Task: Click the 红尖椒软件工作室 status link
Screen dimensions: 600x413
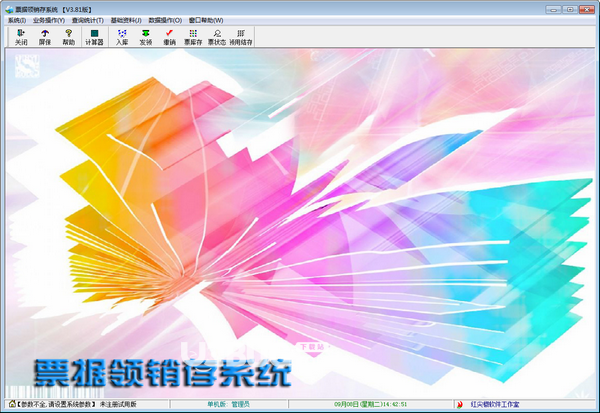Action: [x=495, y=404]
